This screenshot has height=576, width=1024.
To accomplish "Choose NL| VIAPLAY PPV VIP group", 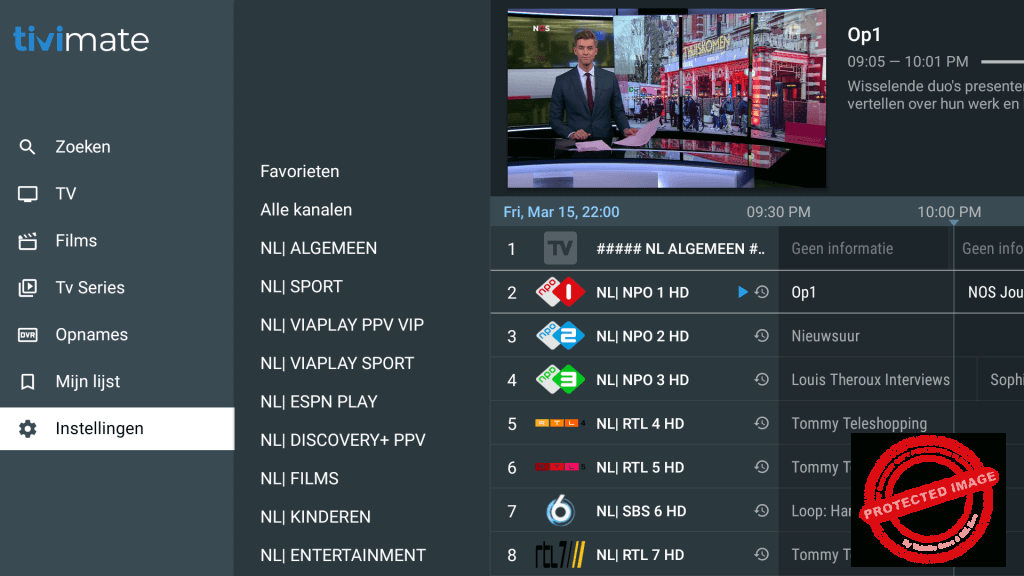I will pyautogui.click(x=342, y=325).
